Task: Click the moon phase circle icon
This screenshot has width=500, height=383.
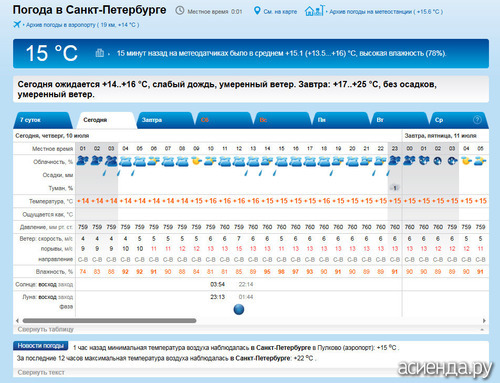Action: coord(239,310)
